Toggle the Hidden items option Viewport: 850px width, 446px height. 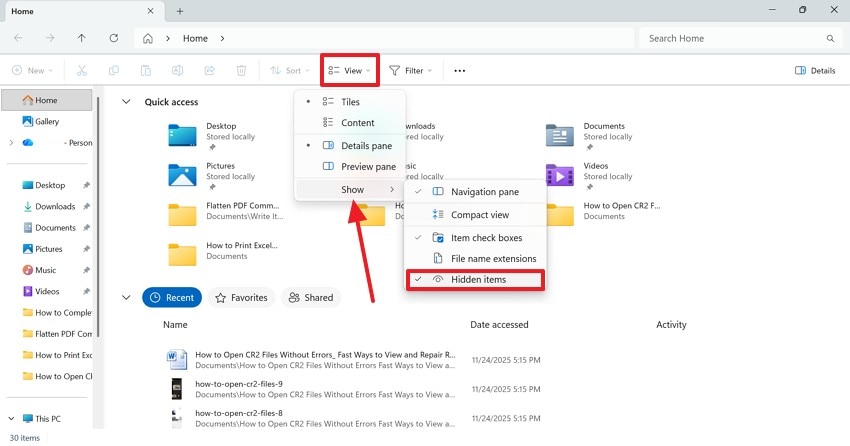475,280
